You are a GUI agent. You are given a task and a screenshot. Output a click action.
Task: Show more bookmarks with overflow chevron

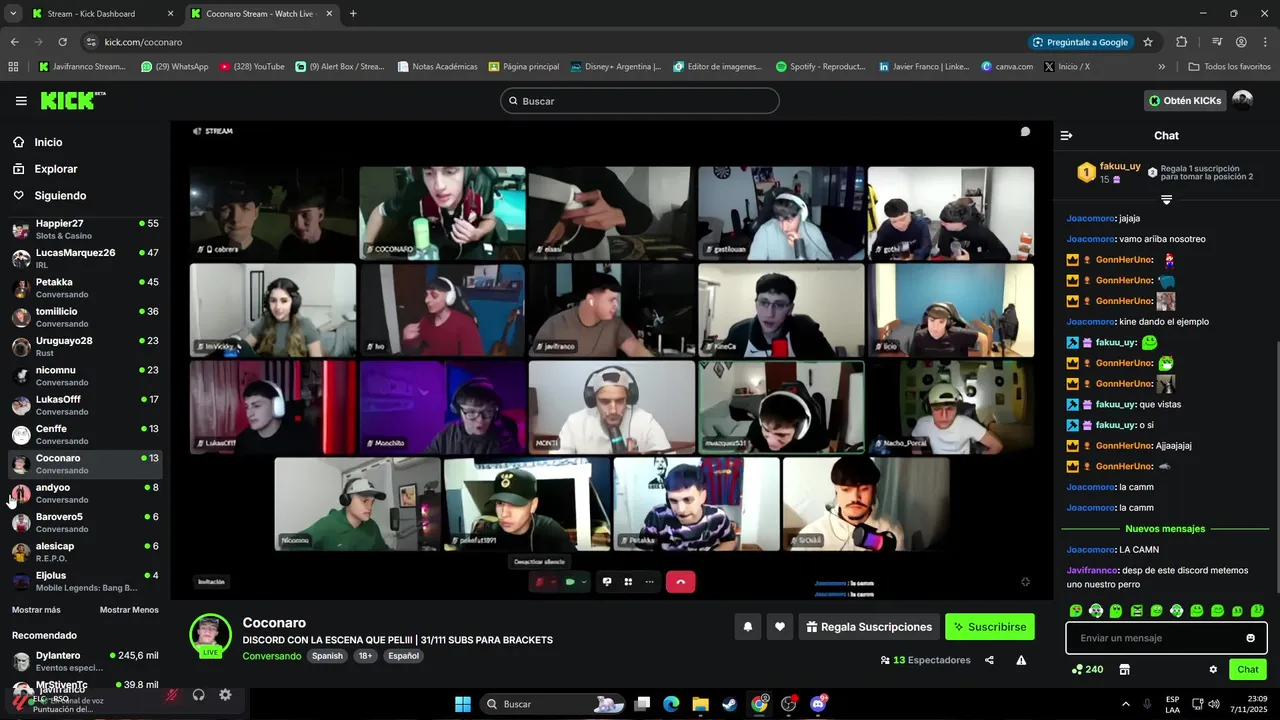pos(1161,67)
